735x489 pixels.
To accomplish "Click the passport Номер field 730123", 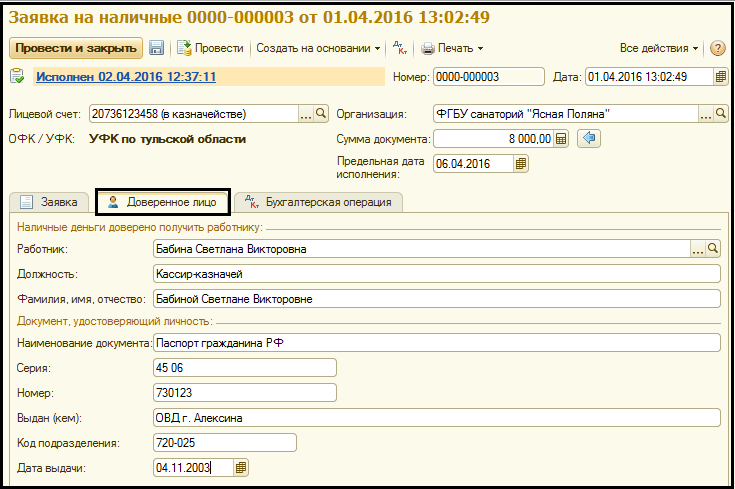I will 245,393.
